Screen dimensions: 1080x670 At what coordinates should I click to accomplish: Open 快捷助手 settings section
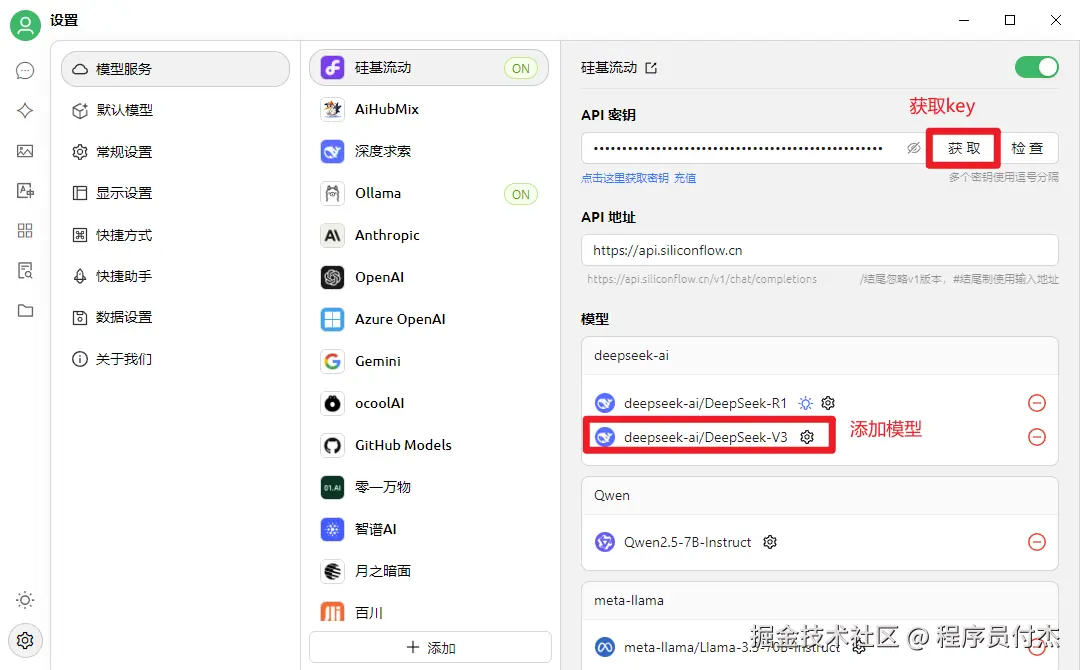[x=176, y=276]
